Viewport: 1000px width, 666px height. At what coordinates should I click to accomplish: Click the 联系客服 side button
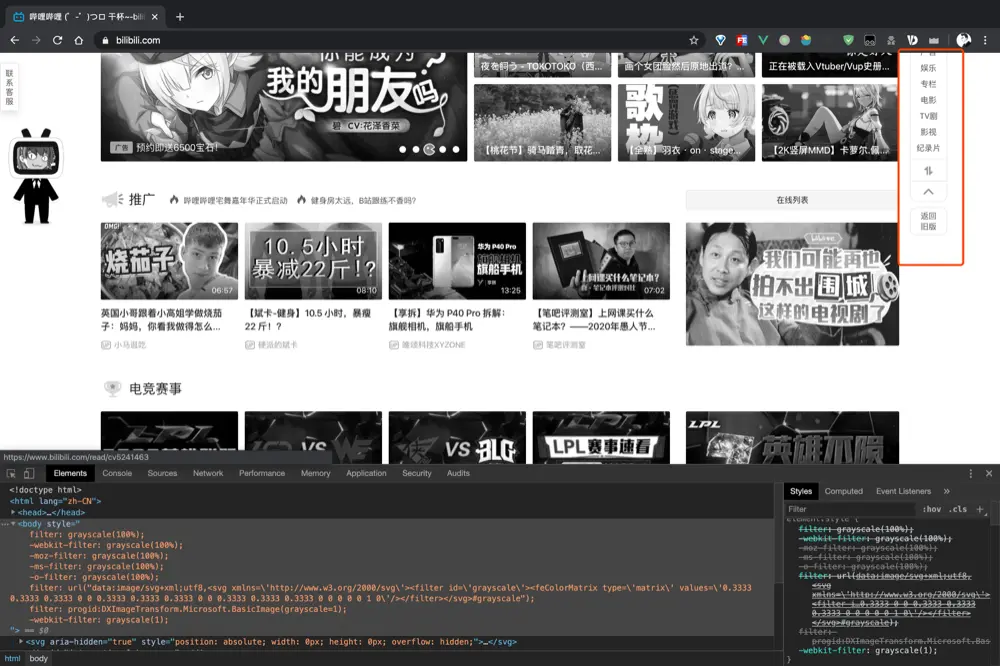click(10, 87)
